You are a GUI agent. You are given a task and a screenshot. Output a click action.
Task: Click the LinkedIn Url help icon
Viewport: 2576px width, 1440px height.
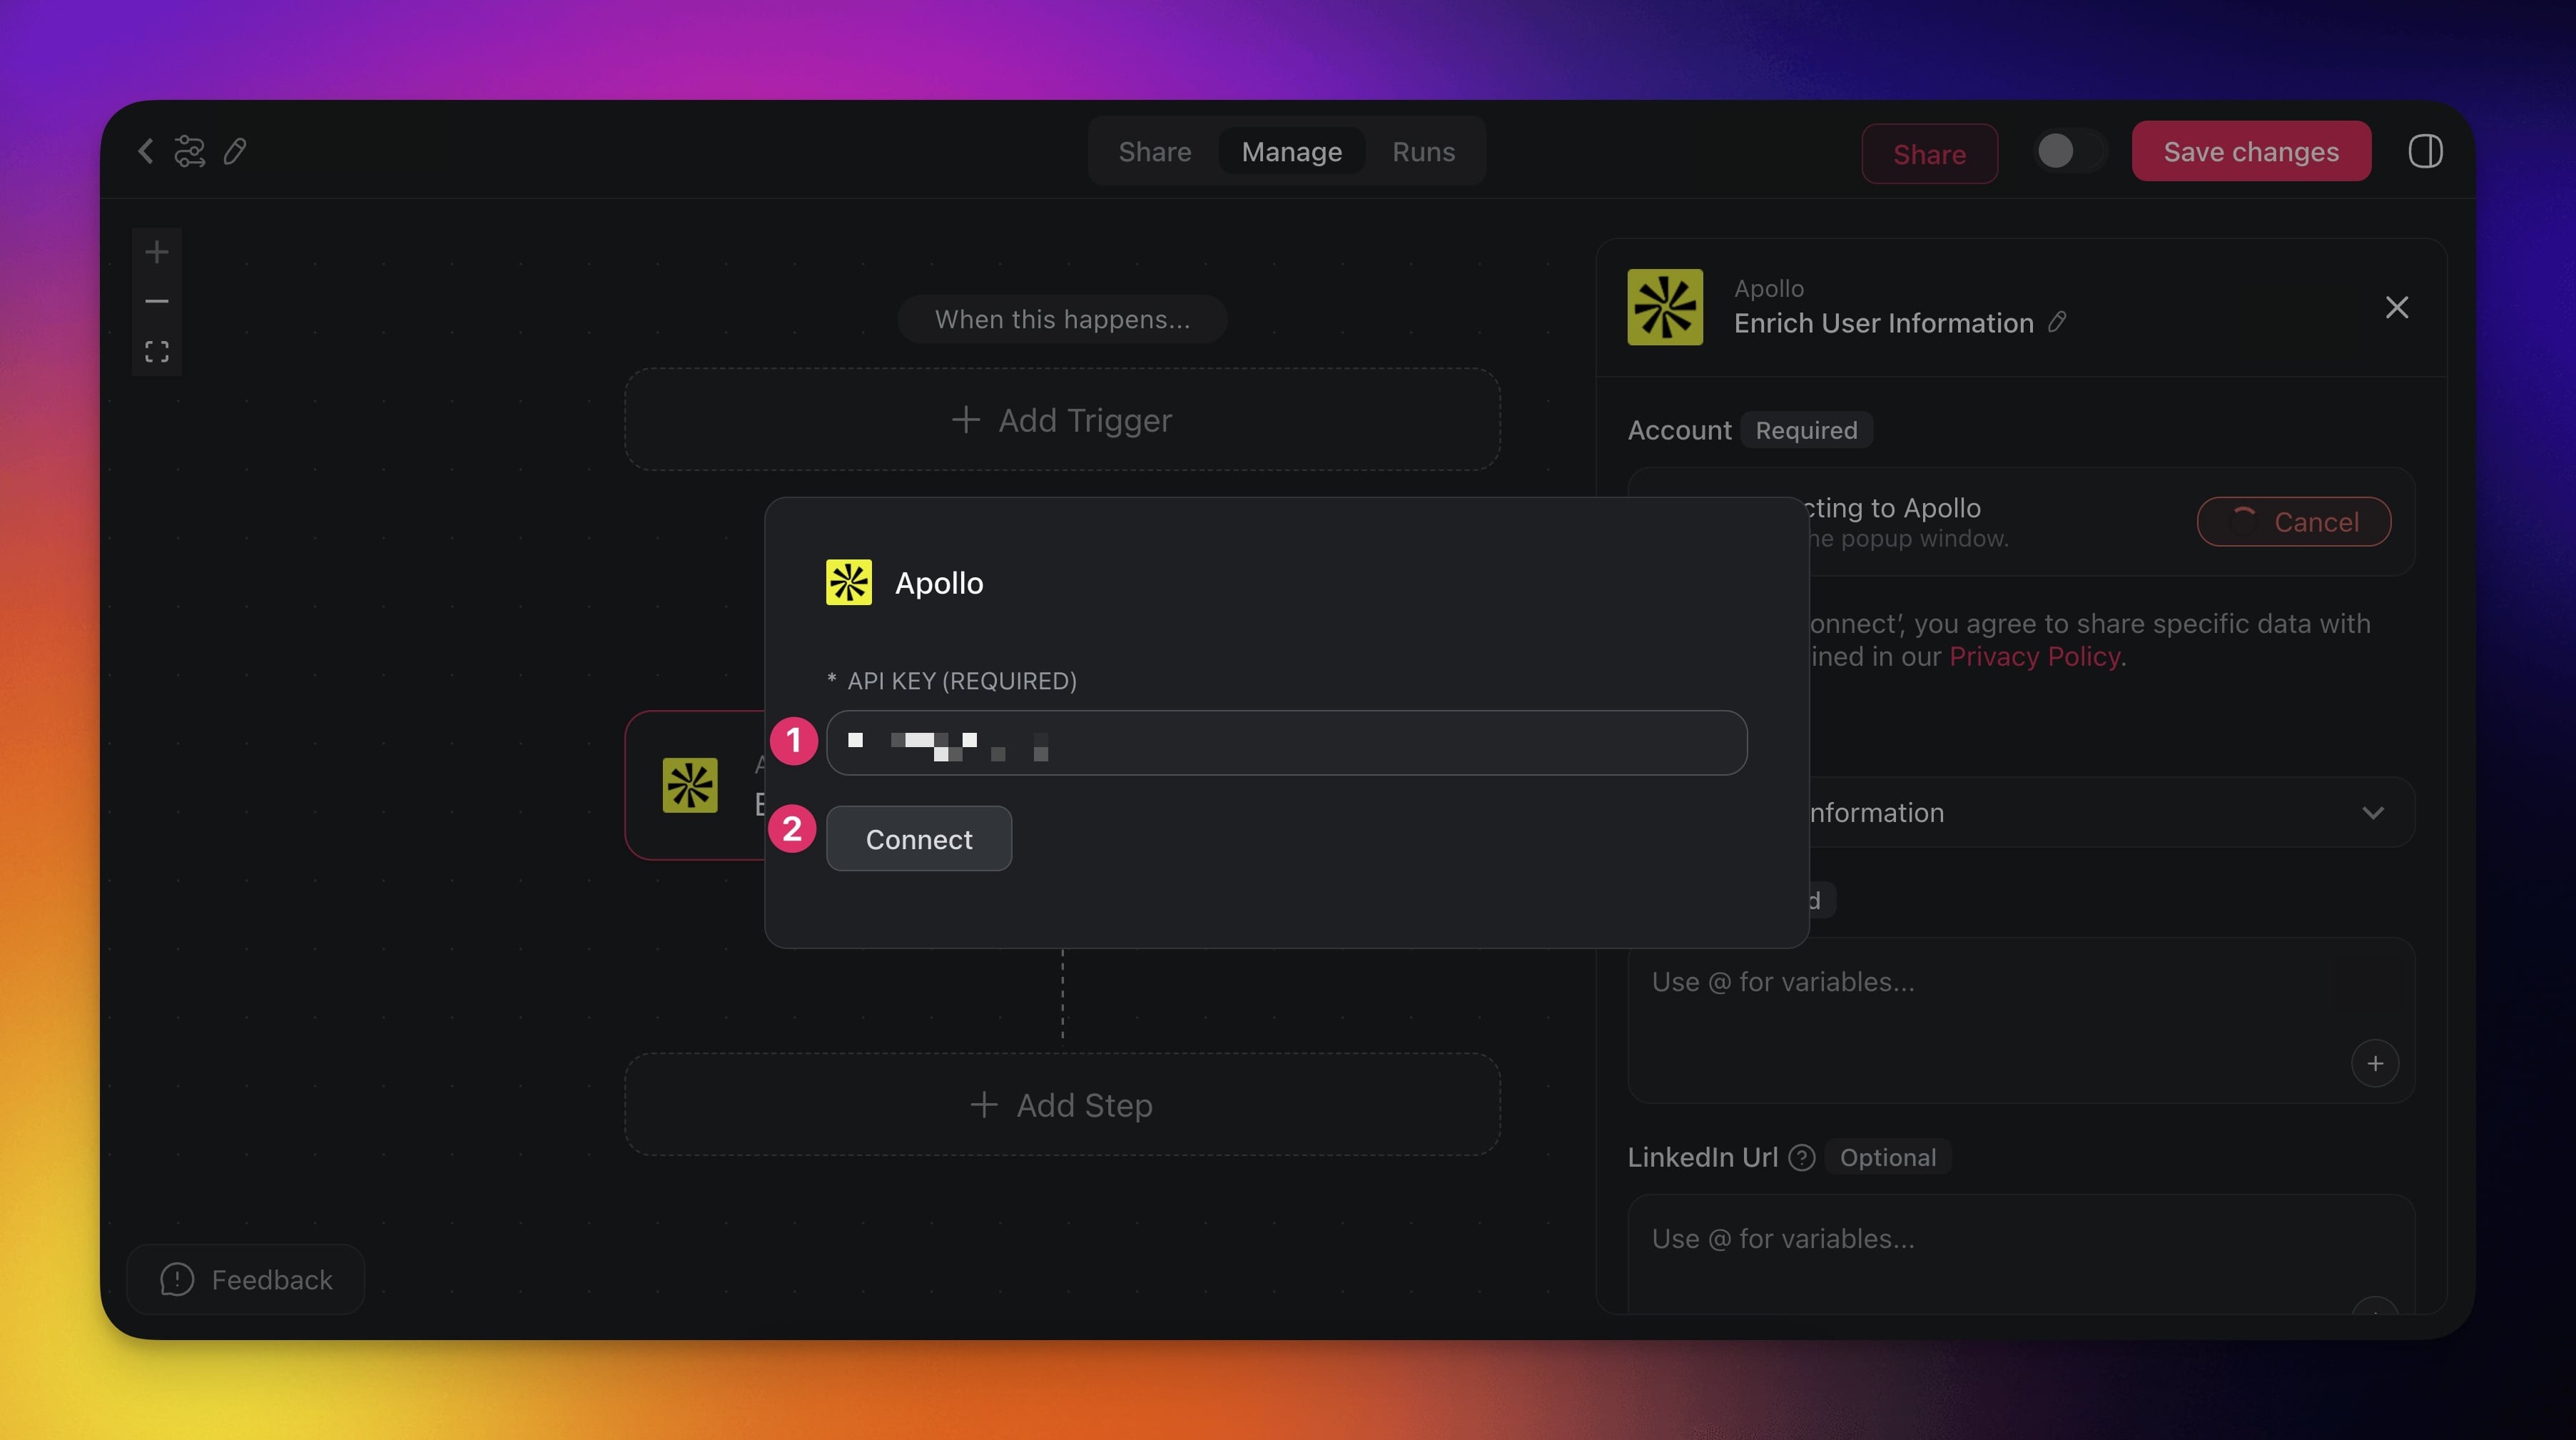pyautogui.click(x=1801, y=1157)
